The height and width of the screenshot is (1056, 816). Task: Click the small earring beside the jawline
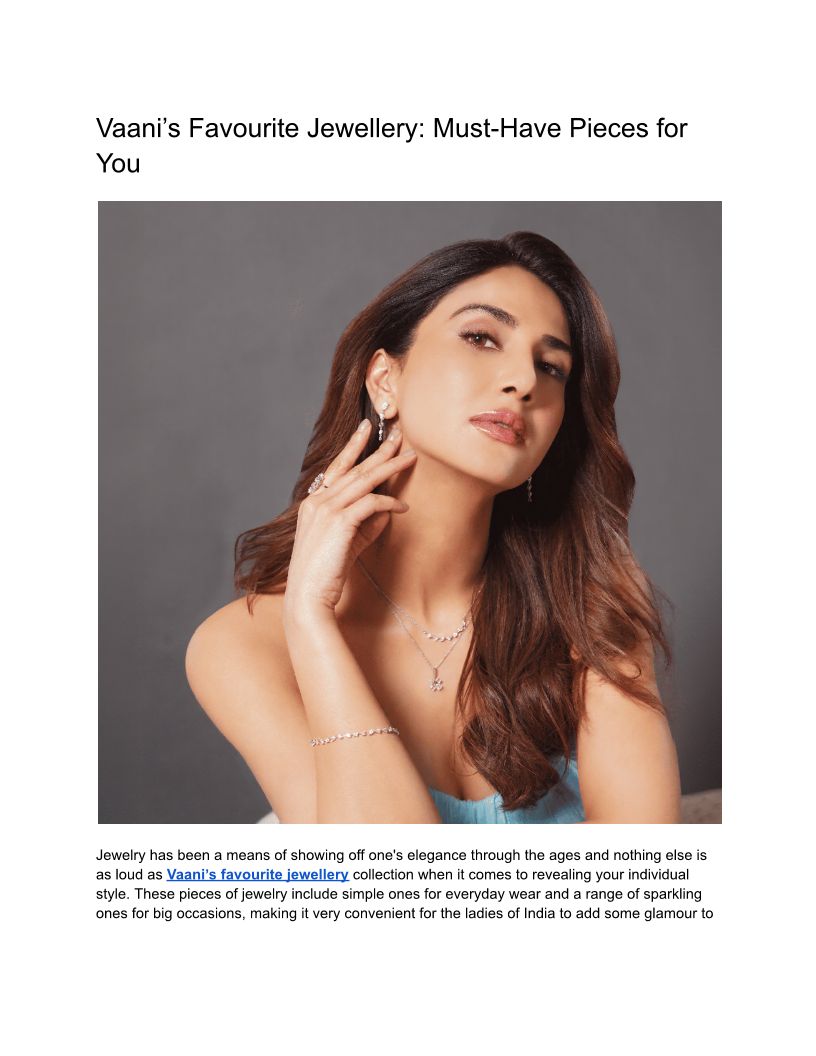point(529,488)
